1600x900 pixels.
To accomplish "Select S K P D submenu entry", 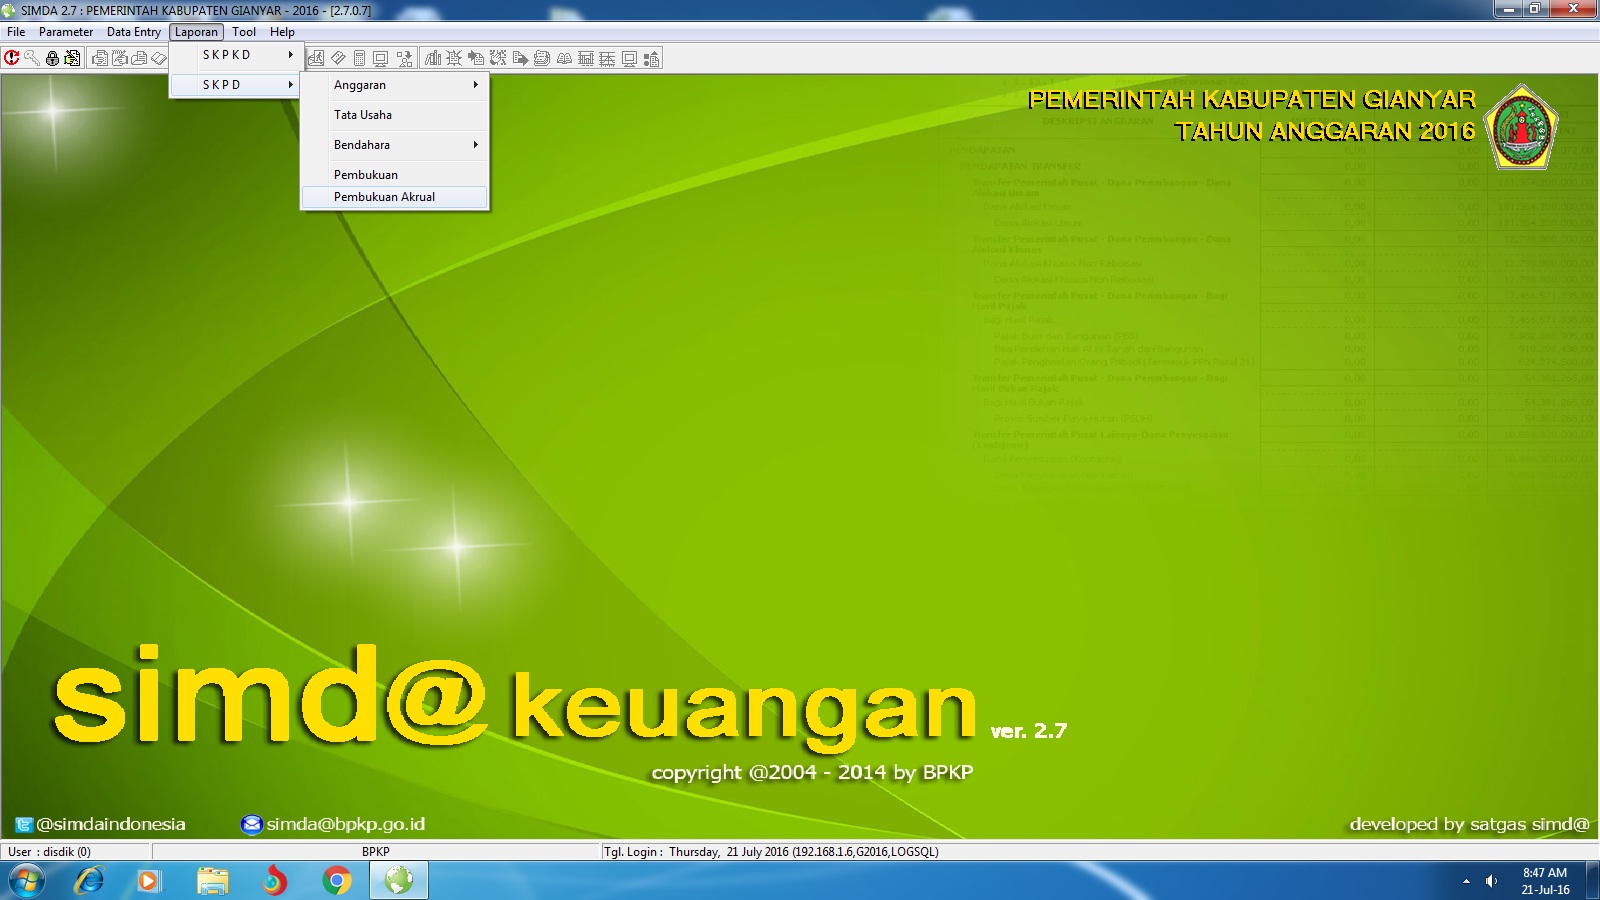I will click(x=236, y=85).
